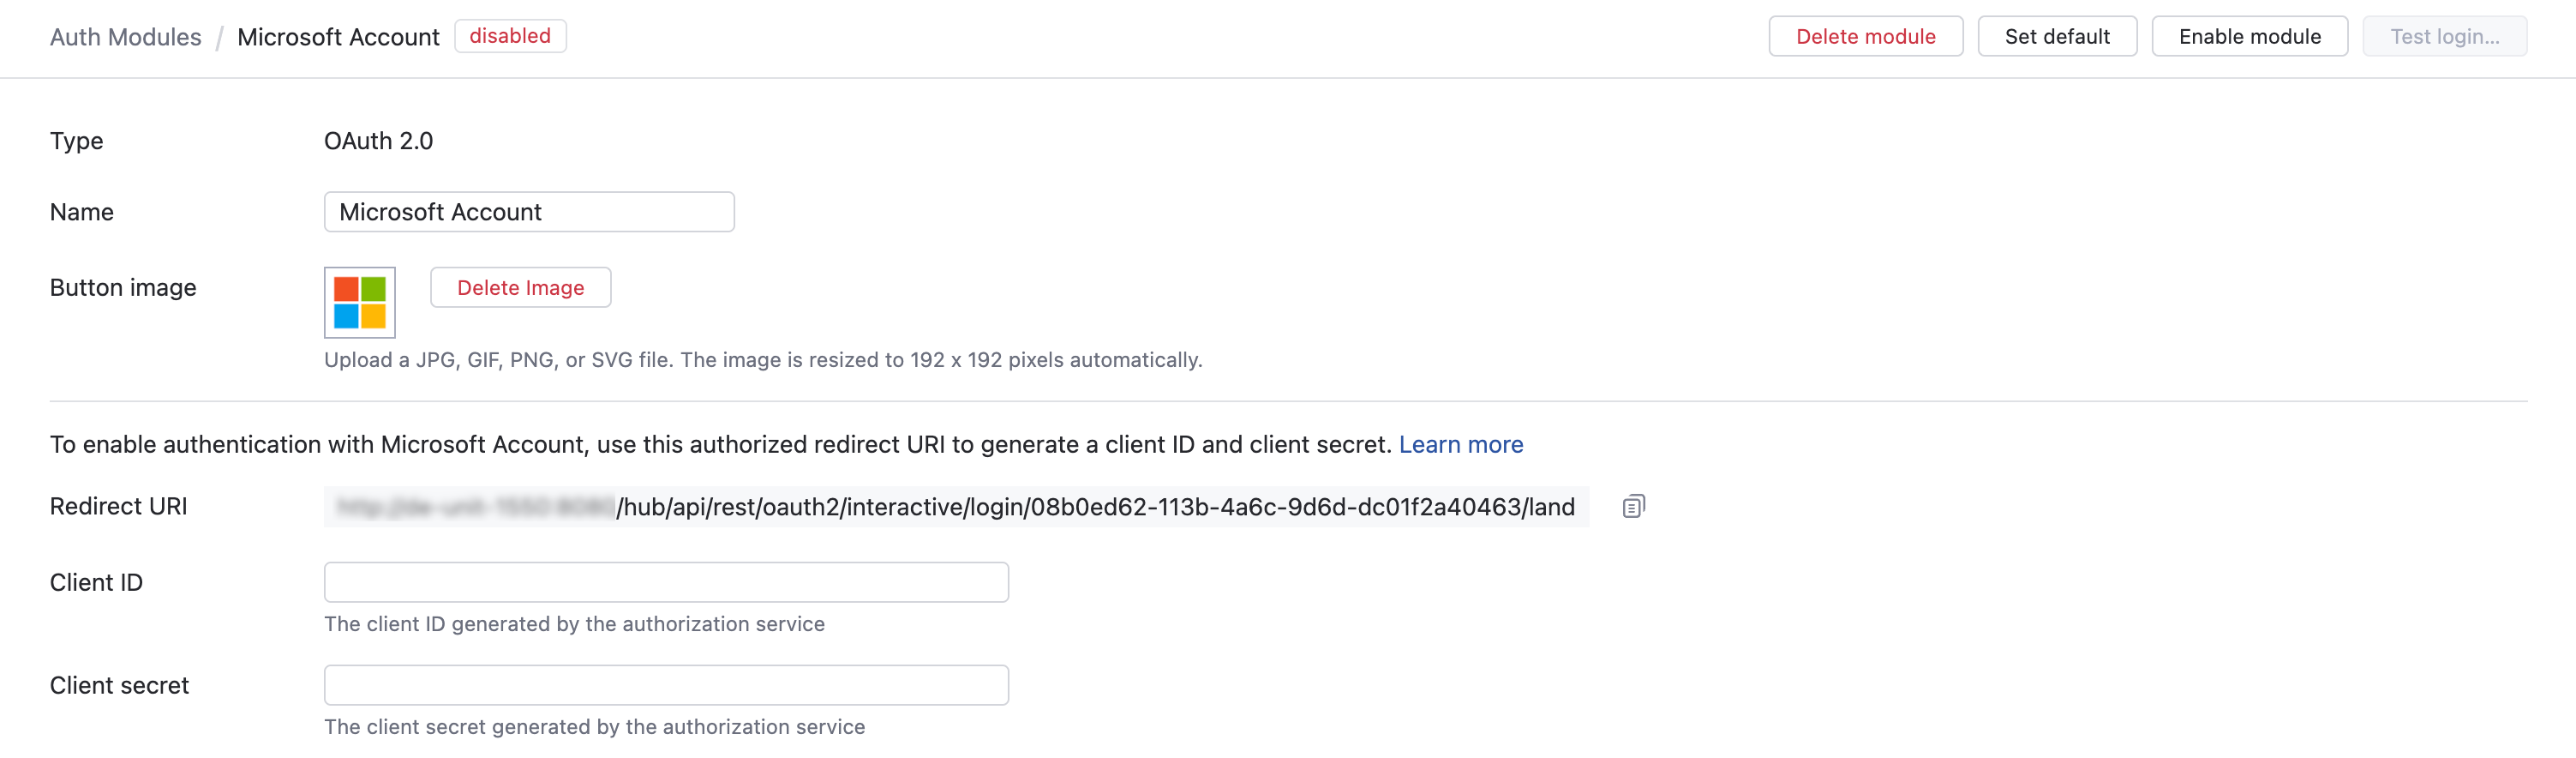
Task: Focus the Client secret input field
Action: coord(665,684)
